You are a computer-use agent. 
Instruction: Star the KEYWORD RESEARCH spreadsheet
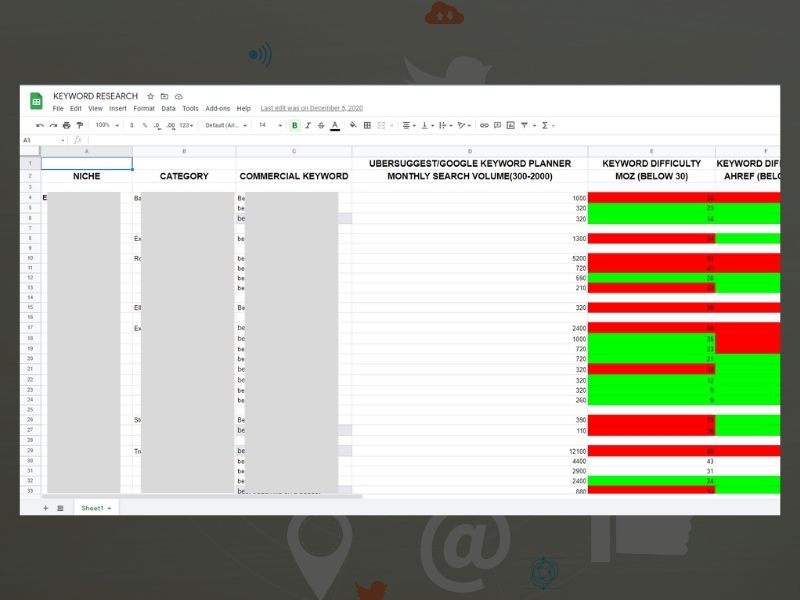pos(150,94)
